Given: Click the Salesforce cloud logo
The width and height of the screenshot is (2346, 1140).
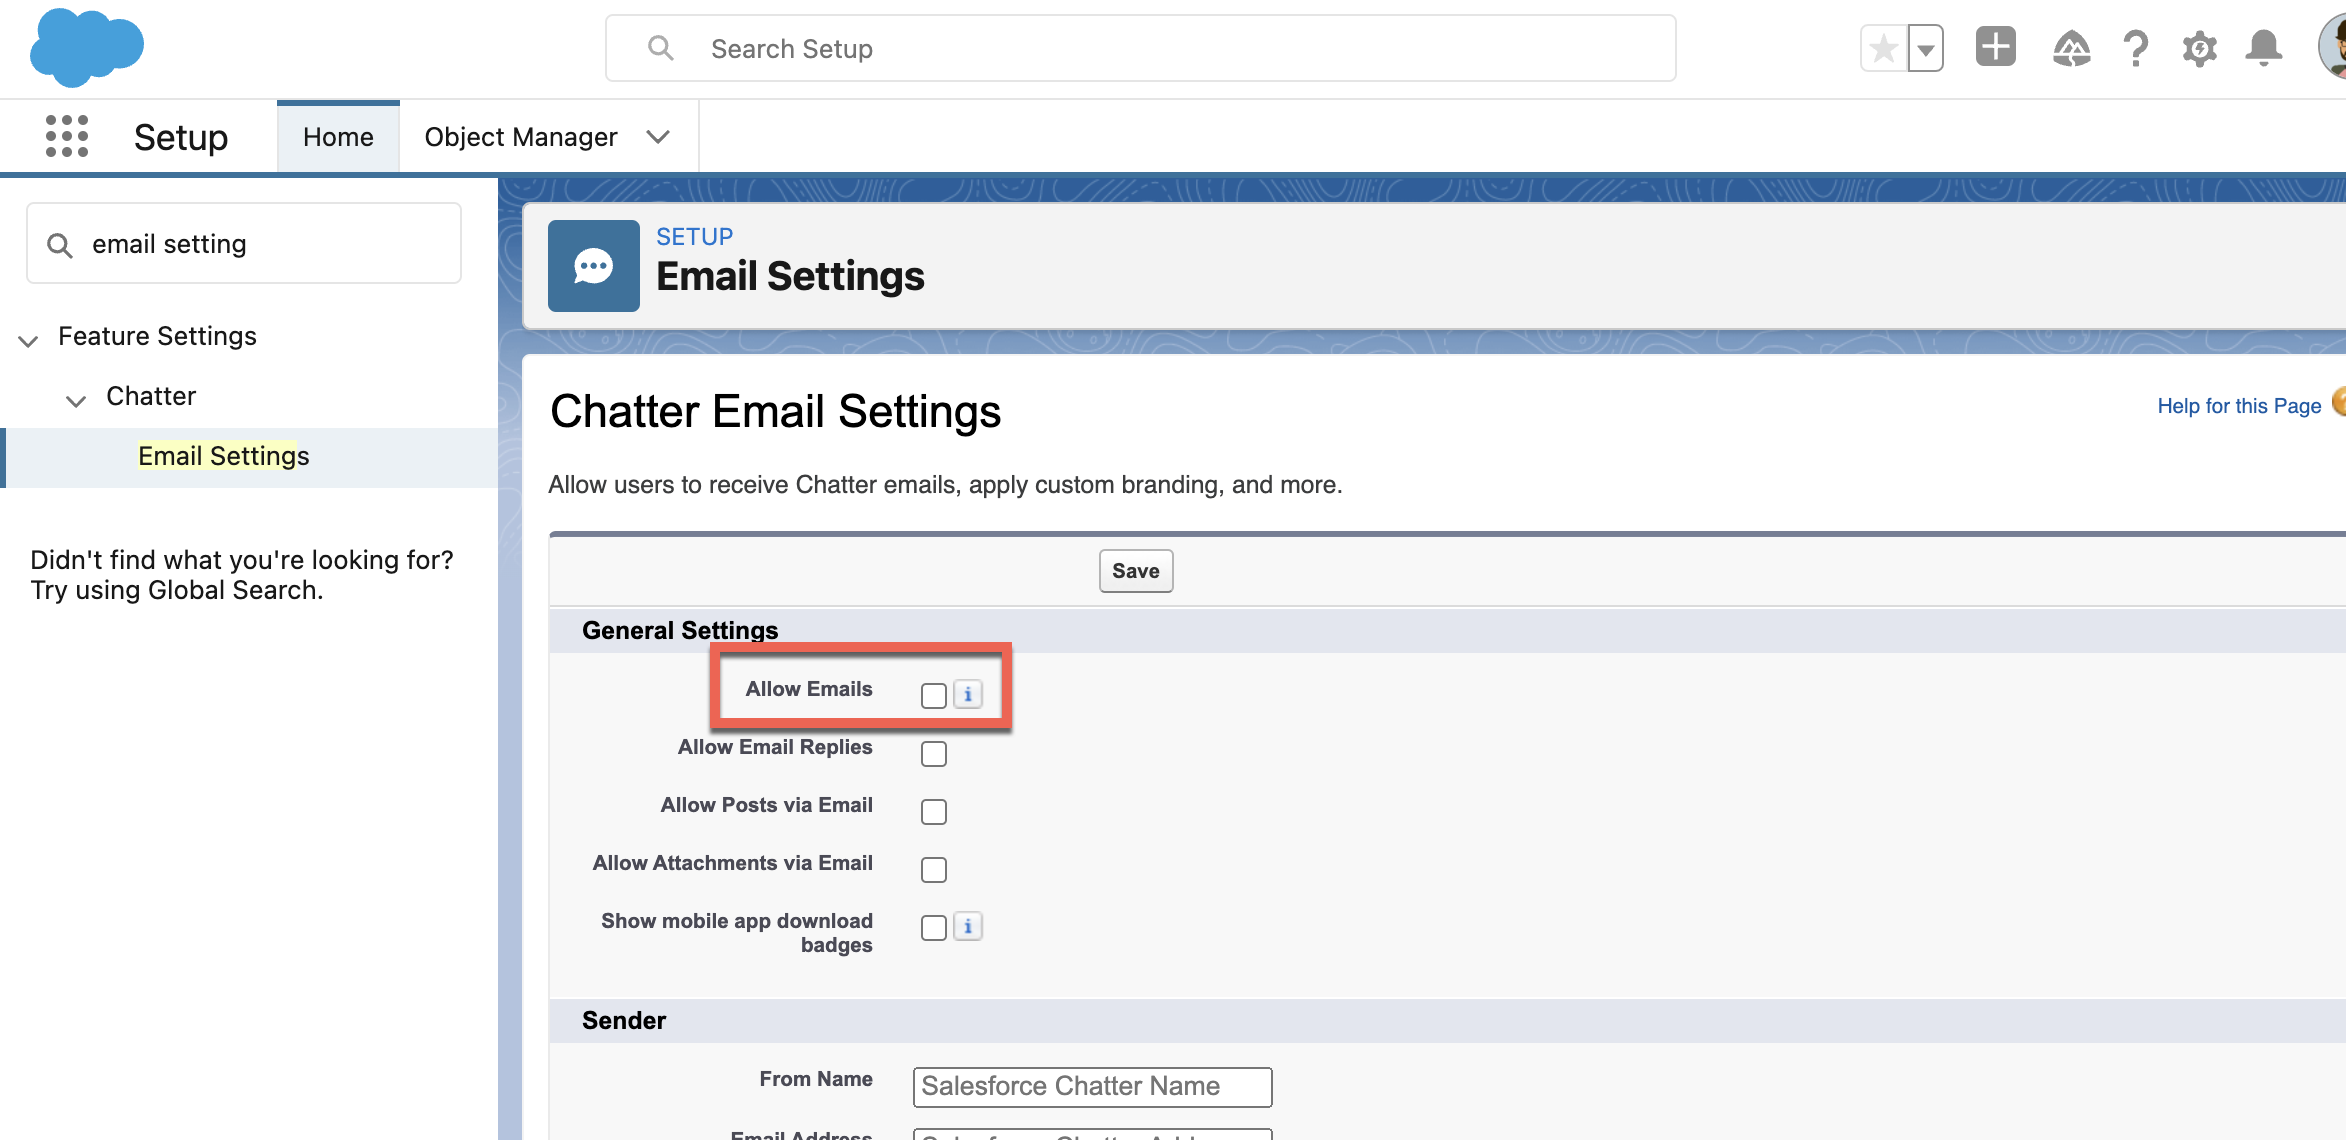Looking at the screenshot, I should [x=87, y=47].
